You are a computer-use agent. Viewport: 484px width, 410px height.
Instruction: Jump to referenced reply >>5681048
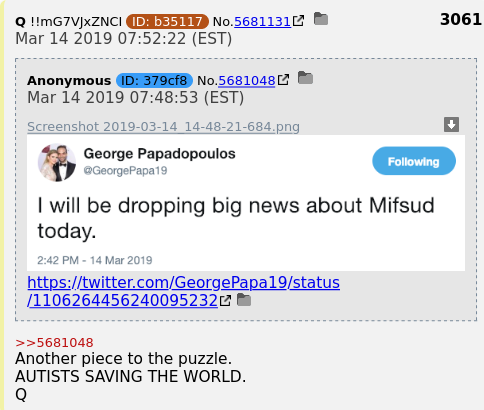pyautogui.click(x=54, y=343)
